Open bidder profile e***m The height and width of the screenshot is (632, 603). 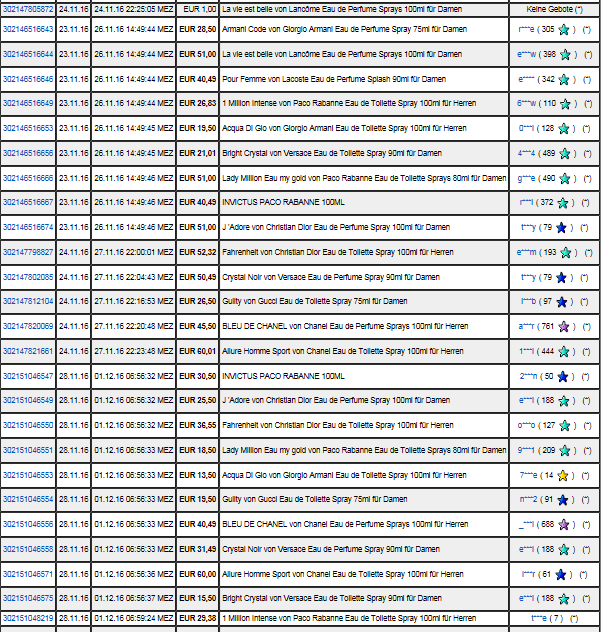click(x=526, y=253)
